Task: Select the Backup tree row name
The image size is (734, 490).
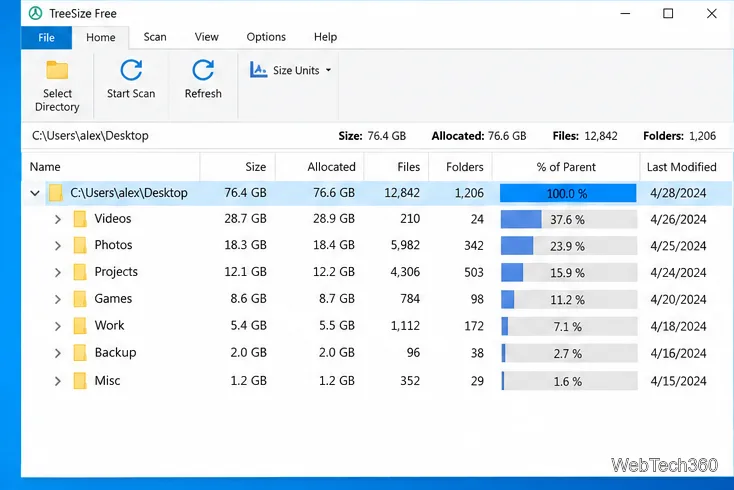Action: 115,352
